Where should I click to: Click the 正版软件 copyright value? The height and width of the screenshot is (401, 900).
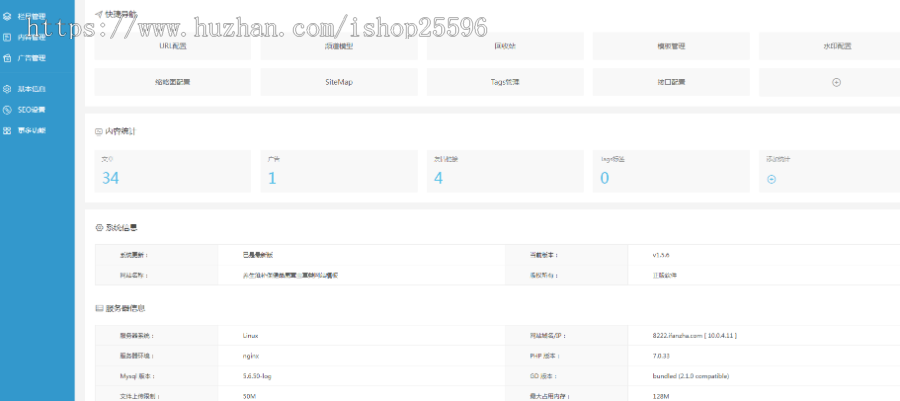(665, 275)
